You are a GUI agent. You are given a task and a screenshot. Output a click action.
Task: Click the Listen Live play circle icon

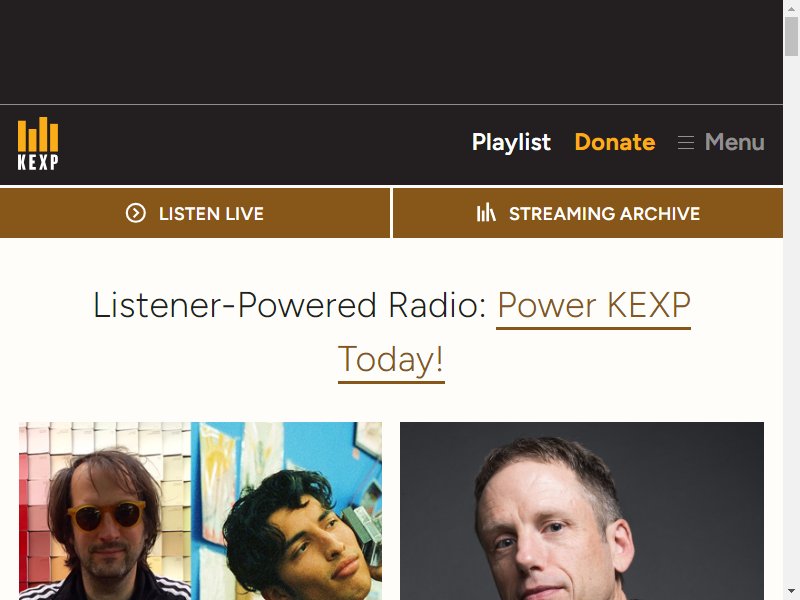[136, 213]
